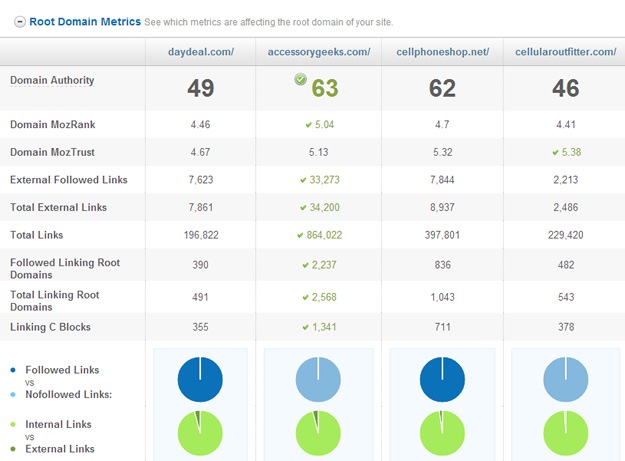Click the Domain MozRank row label
This screenshot has width=625, height=461.
pos(53,125)
